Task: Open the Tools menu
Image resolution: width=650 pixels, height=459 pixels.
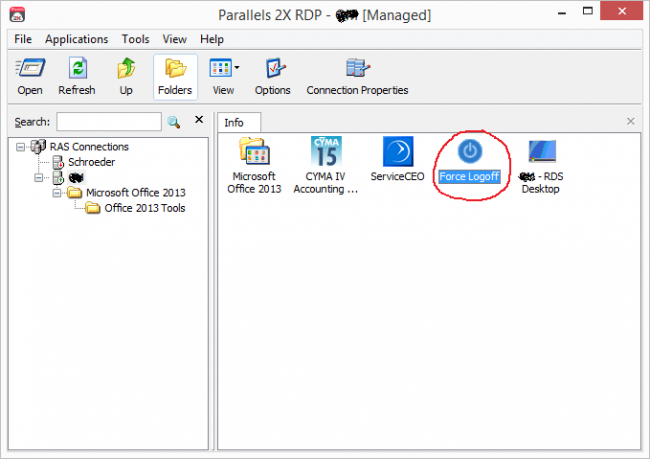Action: [x=135, y=39]
